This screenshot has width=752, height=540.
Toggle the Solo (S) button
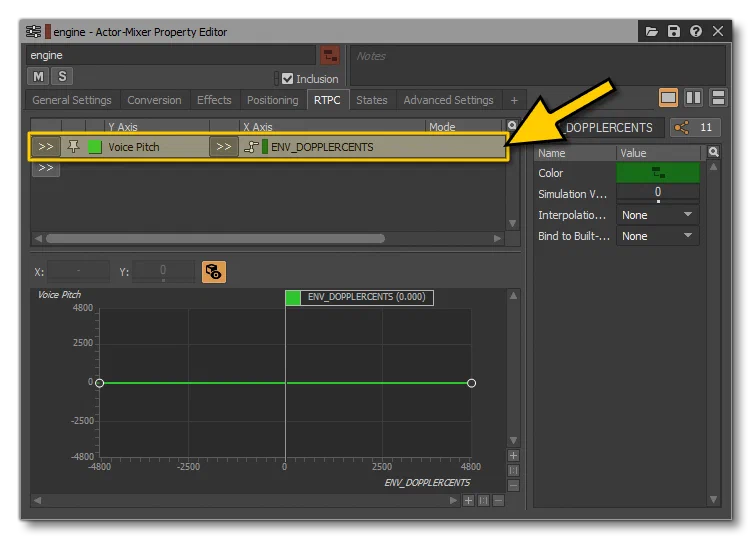pyautogui.click(x=62, y=76)
